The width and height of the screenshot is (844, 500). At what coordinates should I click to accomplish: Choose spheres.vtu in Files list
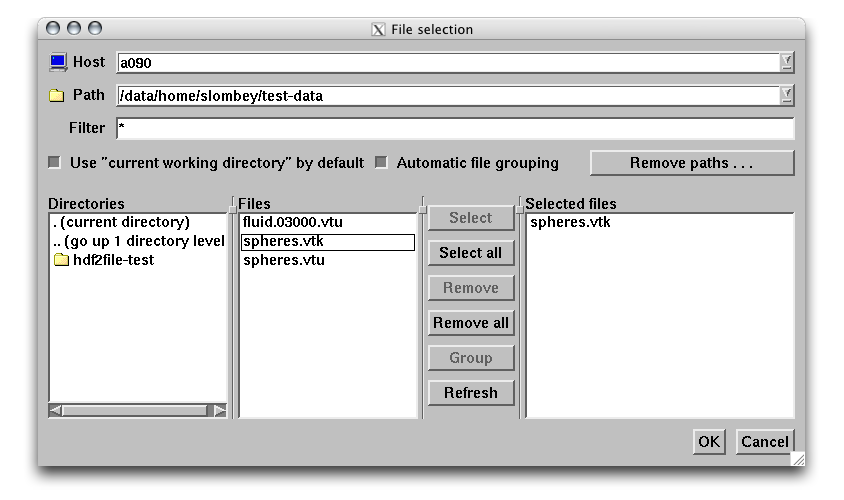pyautogui.click(x=283, y=260)
